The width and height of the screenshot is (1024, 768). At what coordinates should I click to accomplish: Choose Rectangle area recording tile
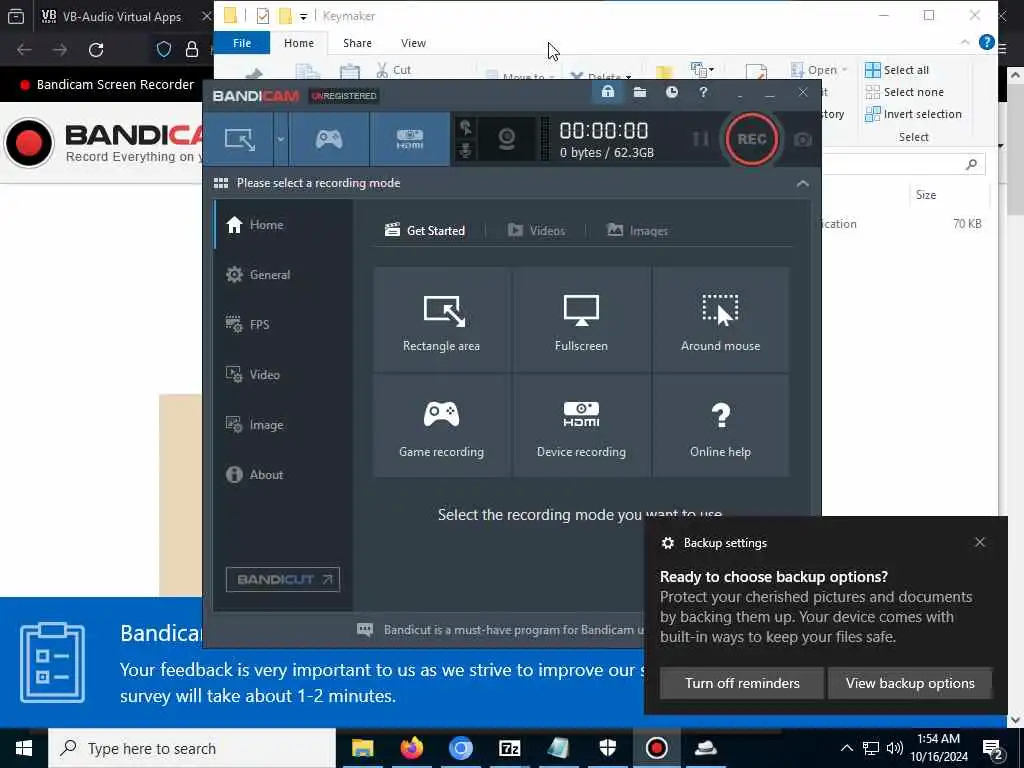[441, 319]
